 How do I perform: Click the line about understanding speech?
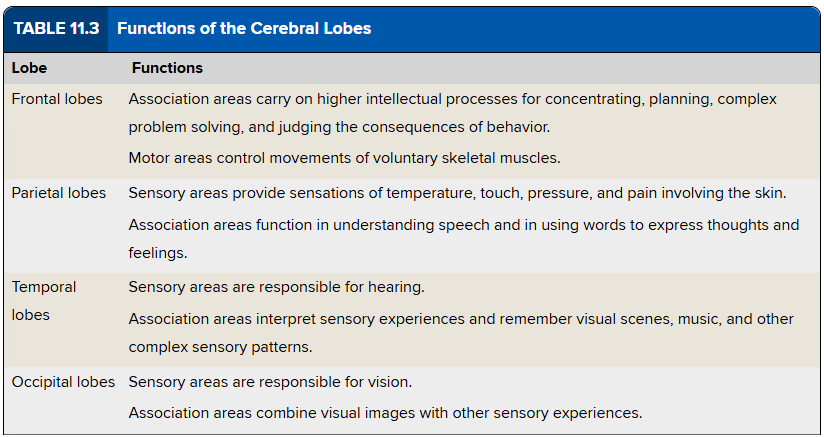464,224
